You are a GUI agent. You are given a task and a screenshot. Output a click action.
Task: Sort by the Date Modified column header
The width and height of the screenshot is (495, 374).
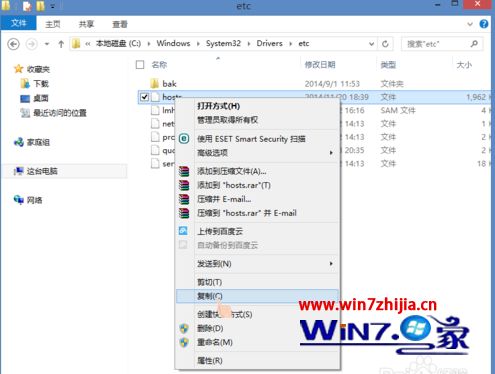click(x=320, y=65)
